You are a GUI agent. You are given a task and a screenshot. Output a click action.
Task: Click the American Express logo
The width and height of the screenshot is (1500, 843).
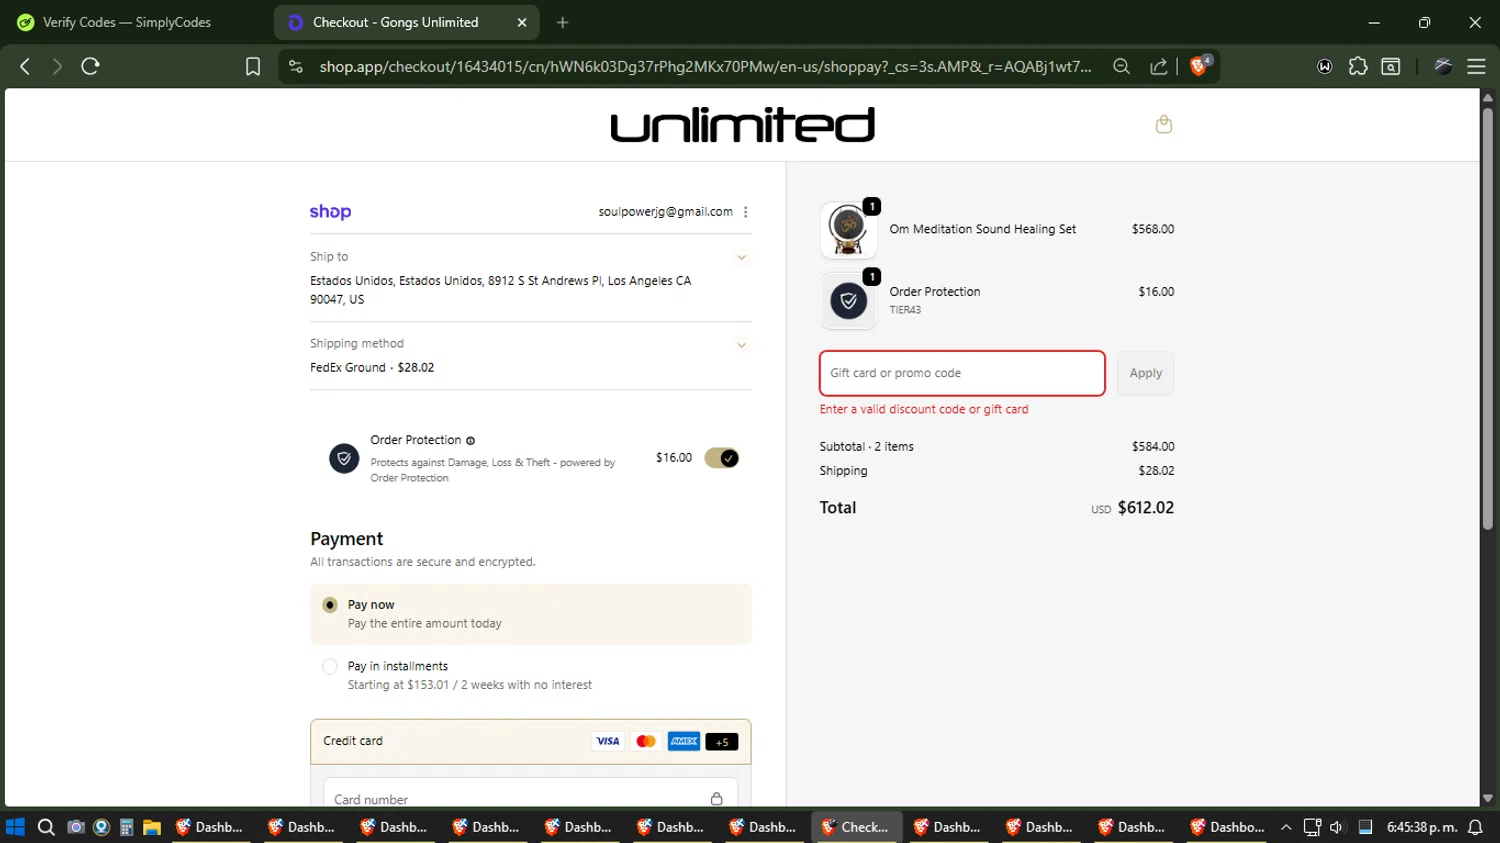click(684, 741)
